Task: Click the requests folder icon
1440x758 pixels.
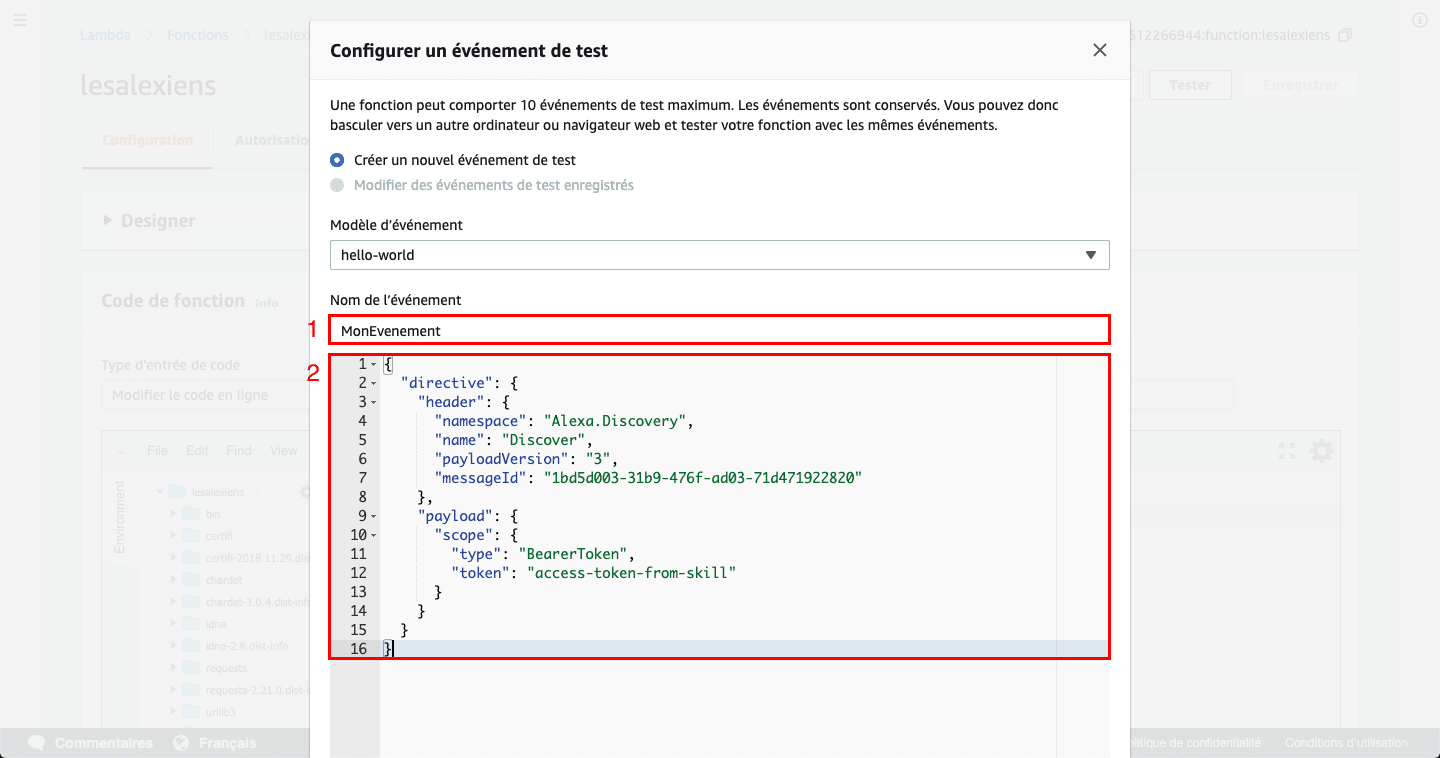Action: pos(191,668)
